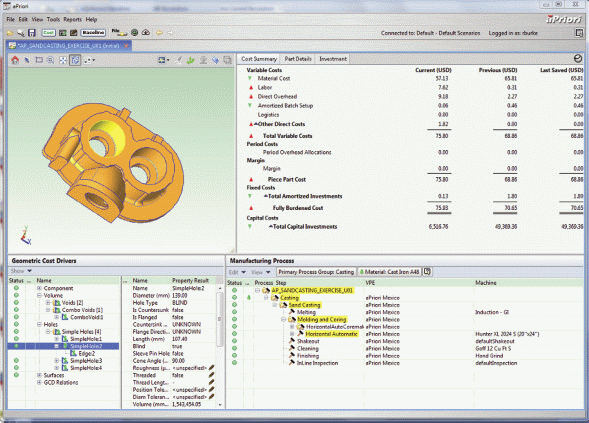Click the blue tag icon in viewer toolbar
589x423 pixels.
pyautogui.click(x=215, y=60)
